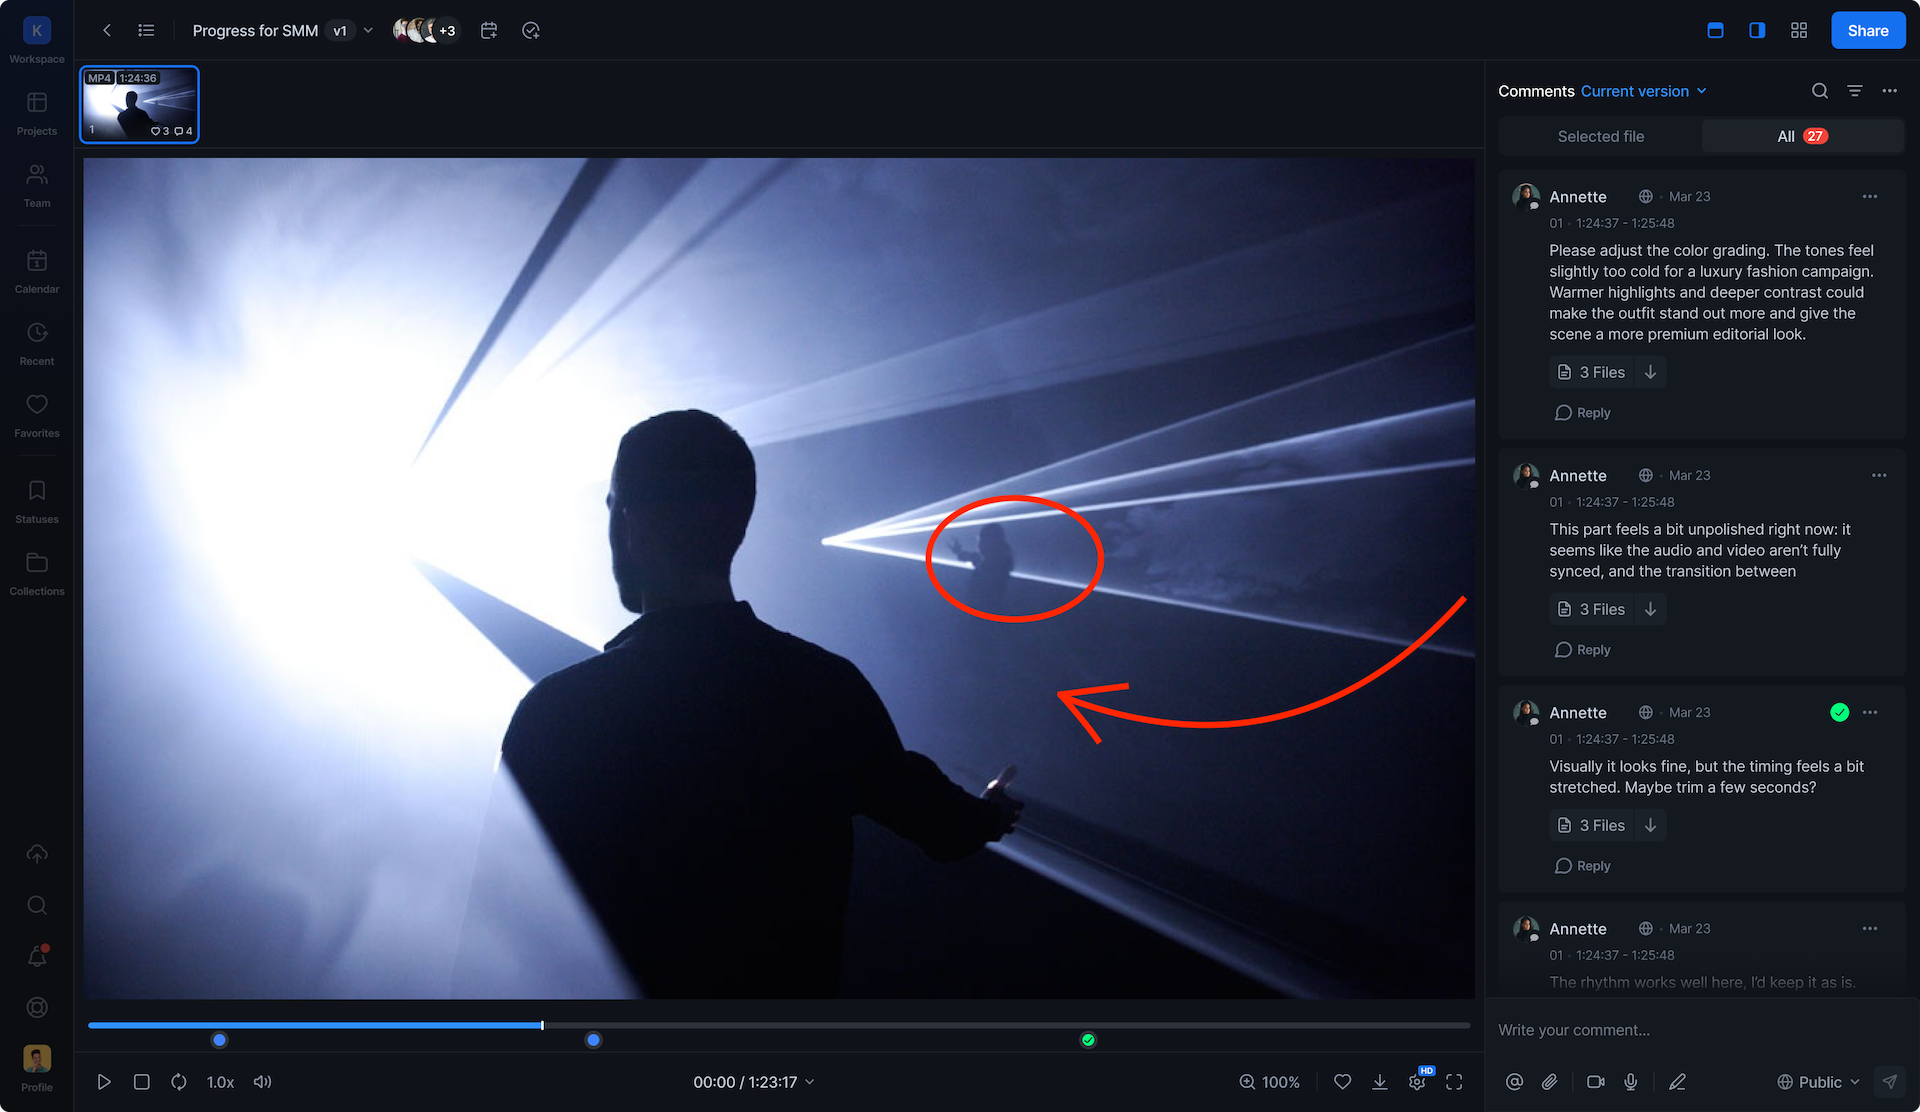Enter fullscreen mode
Image resolution: width=1920 pixels, height=1112 pixels.
click(1455, 1082)
